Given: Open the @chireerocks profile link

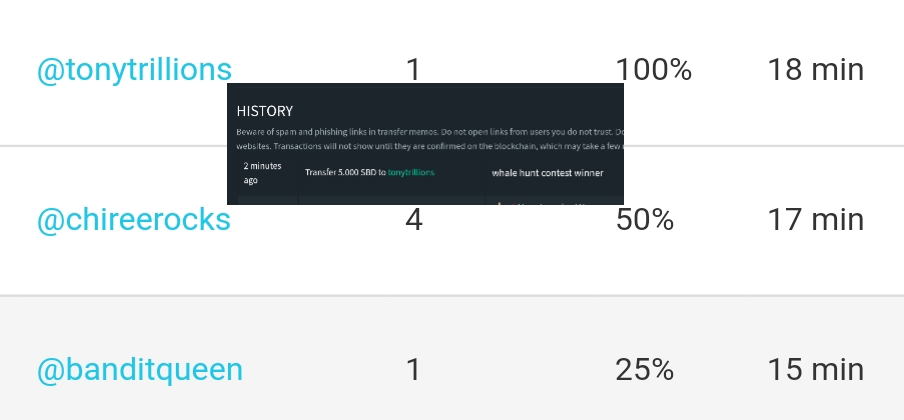Looking at the screenshot, I should (134, 220).
